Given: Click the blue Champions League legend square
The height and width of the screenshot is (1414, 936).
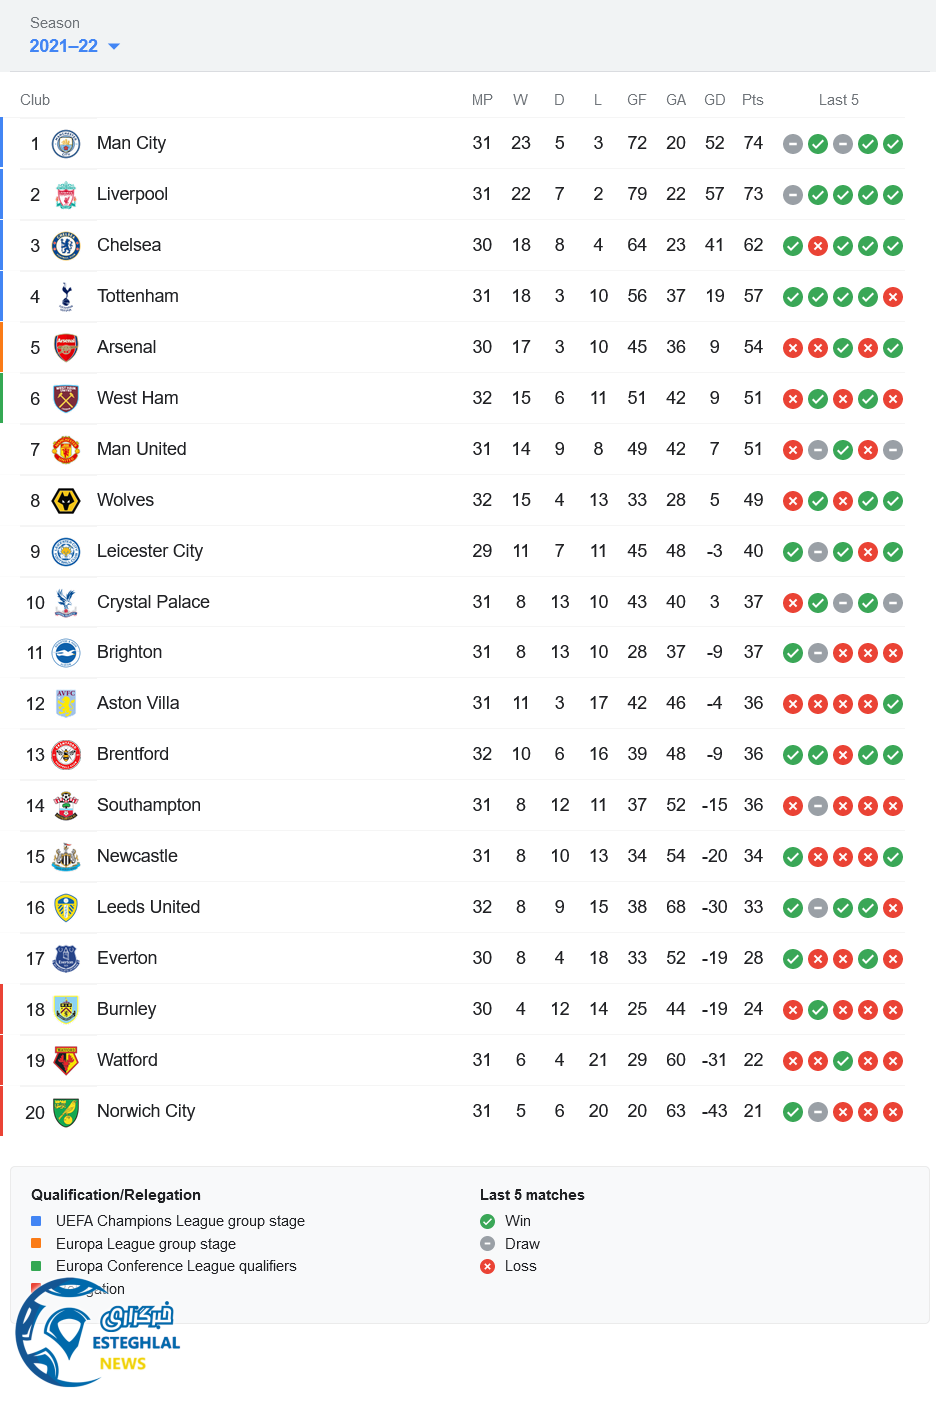Looking at the screenshot, I should 36,1221.
